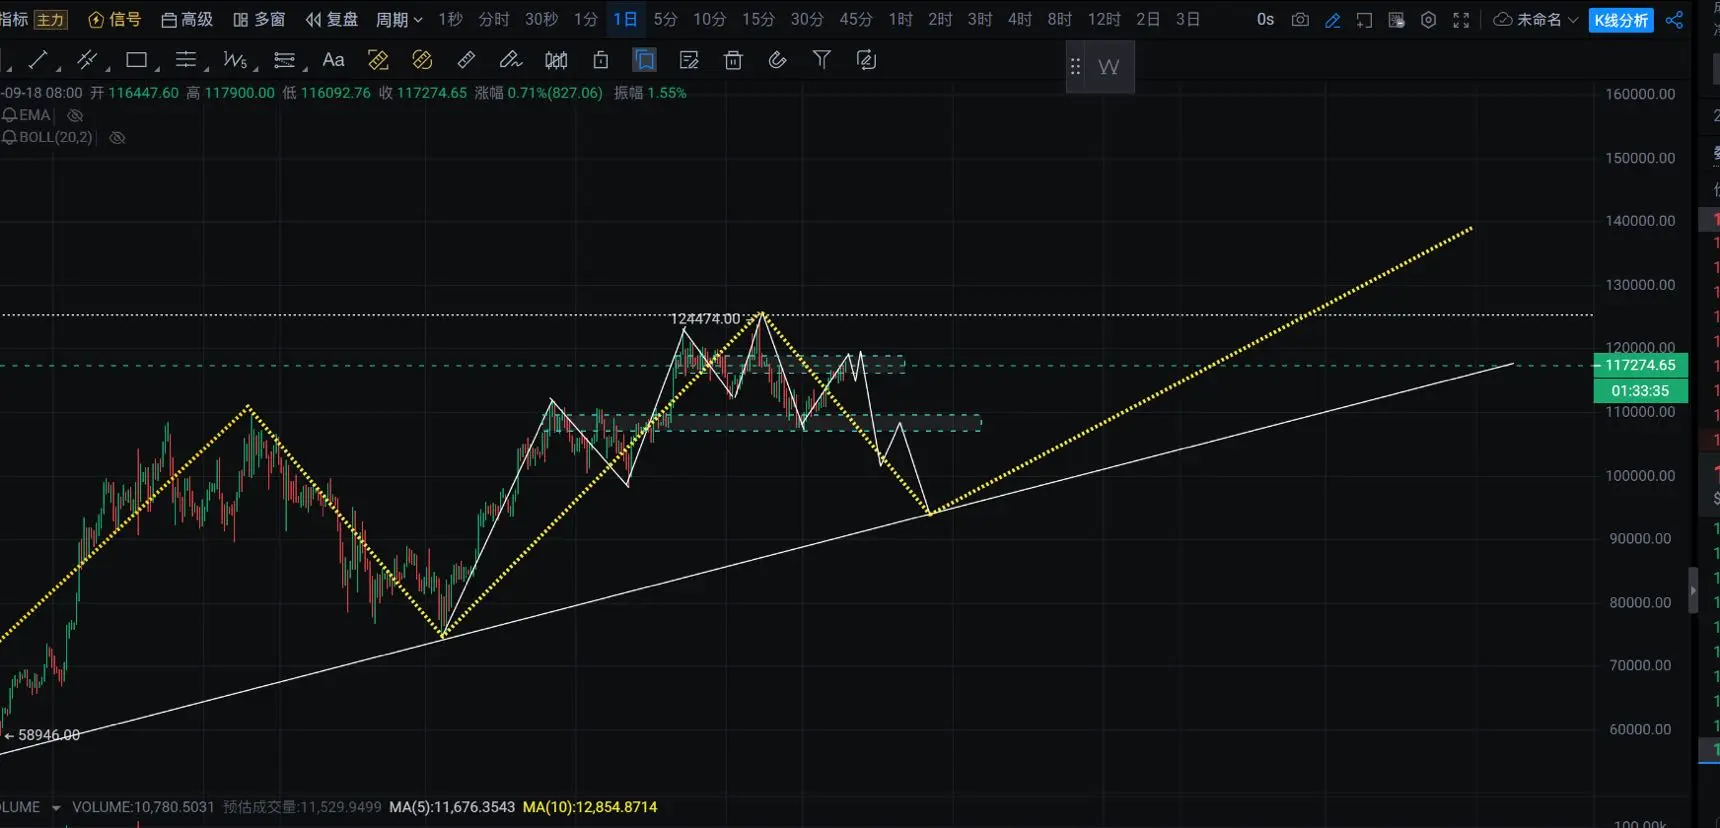The width and height of the screenshot is (1720, 828).
Task: Switch to the 1秒 timeframe
Action: point(450,20)
